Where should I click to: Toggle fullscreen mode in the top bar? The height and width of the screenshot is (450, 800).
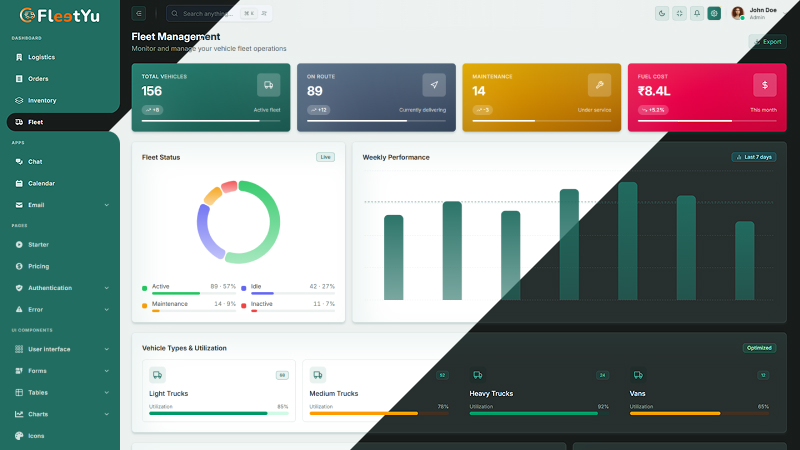(x=679, y=13)
